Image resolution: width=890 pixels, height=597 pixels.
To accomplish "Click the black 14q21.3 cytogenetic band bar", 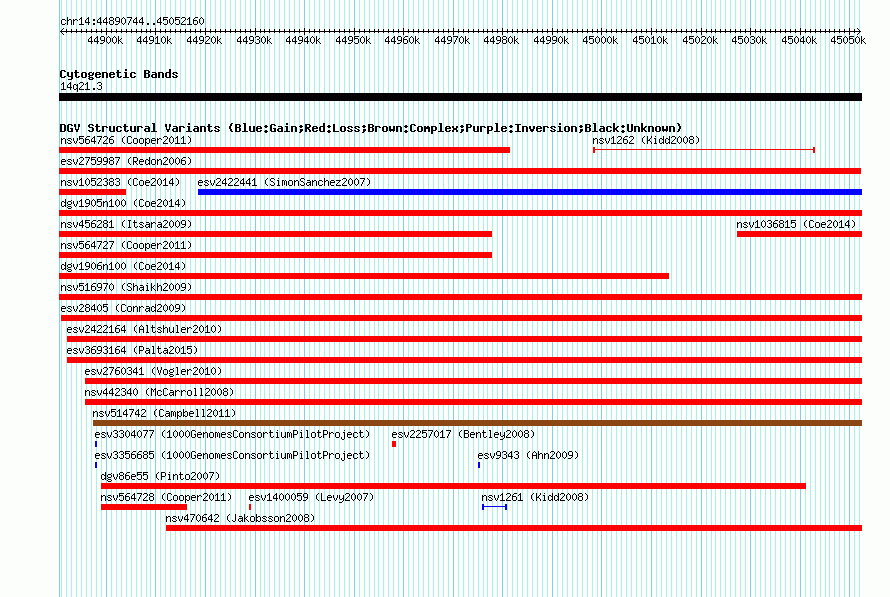I will click(x=460, y=97).
